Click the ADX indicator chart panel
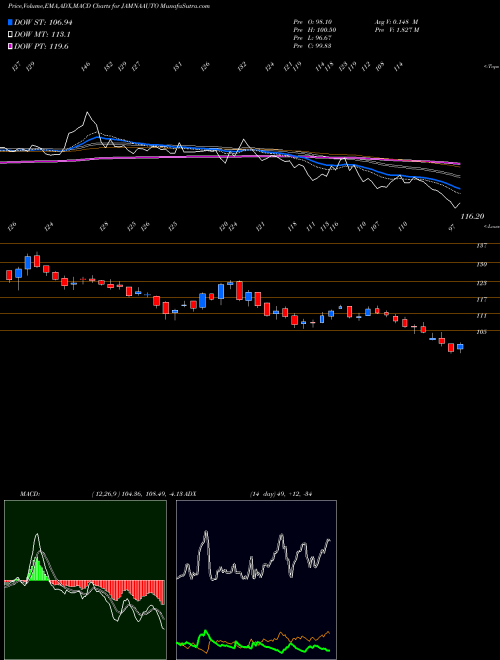The image size is (500, 660). tap(256, 580)
